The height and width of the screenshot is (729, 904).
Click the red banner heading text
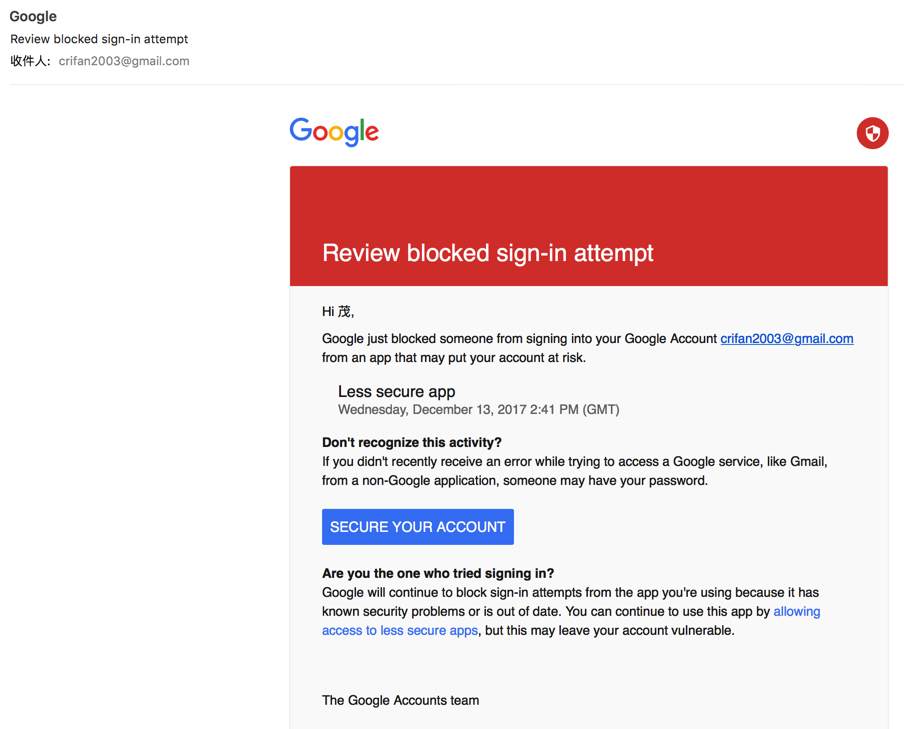[487, 253]
